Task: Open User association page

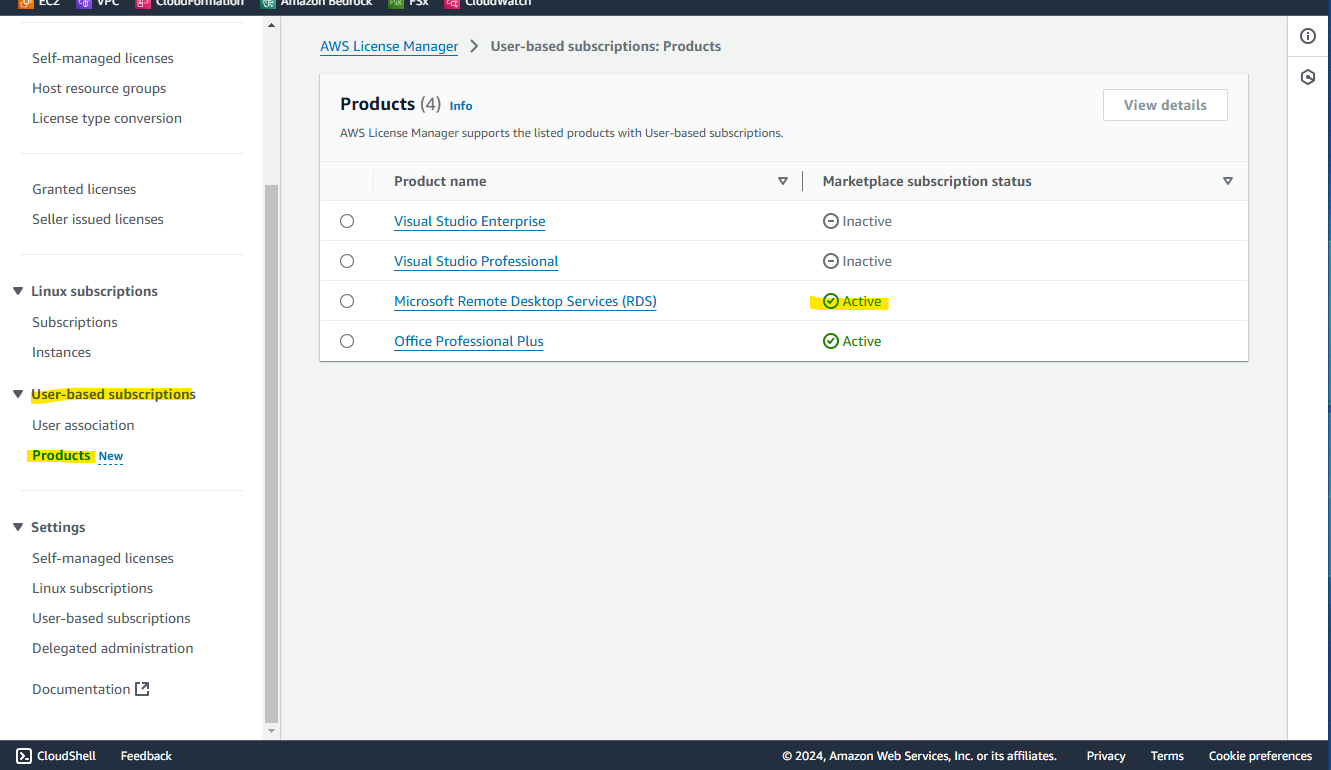Action: [x=83, y=425]
